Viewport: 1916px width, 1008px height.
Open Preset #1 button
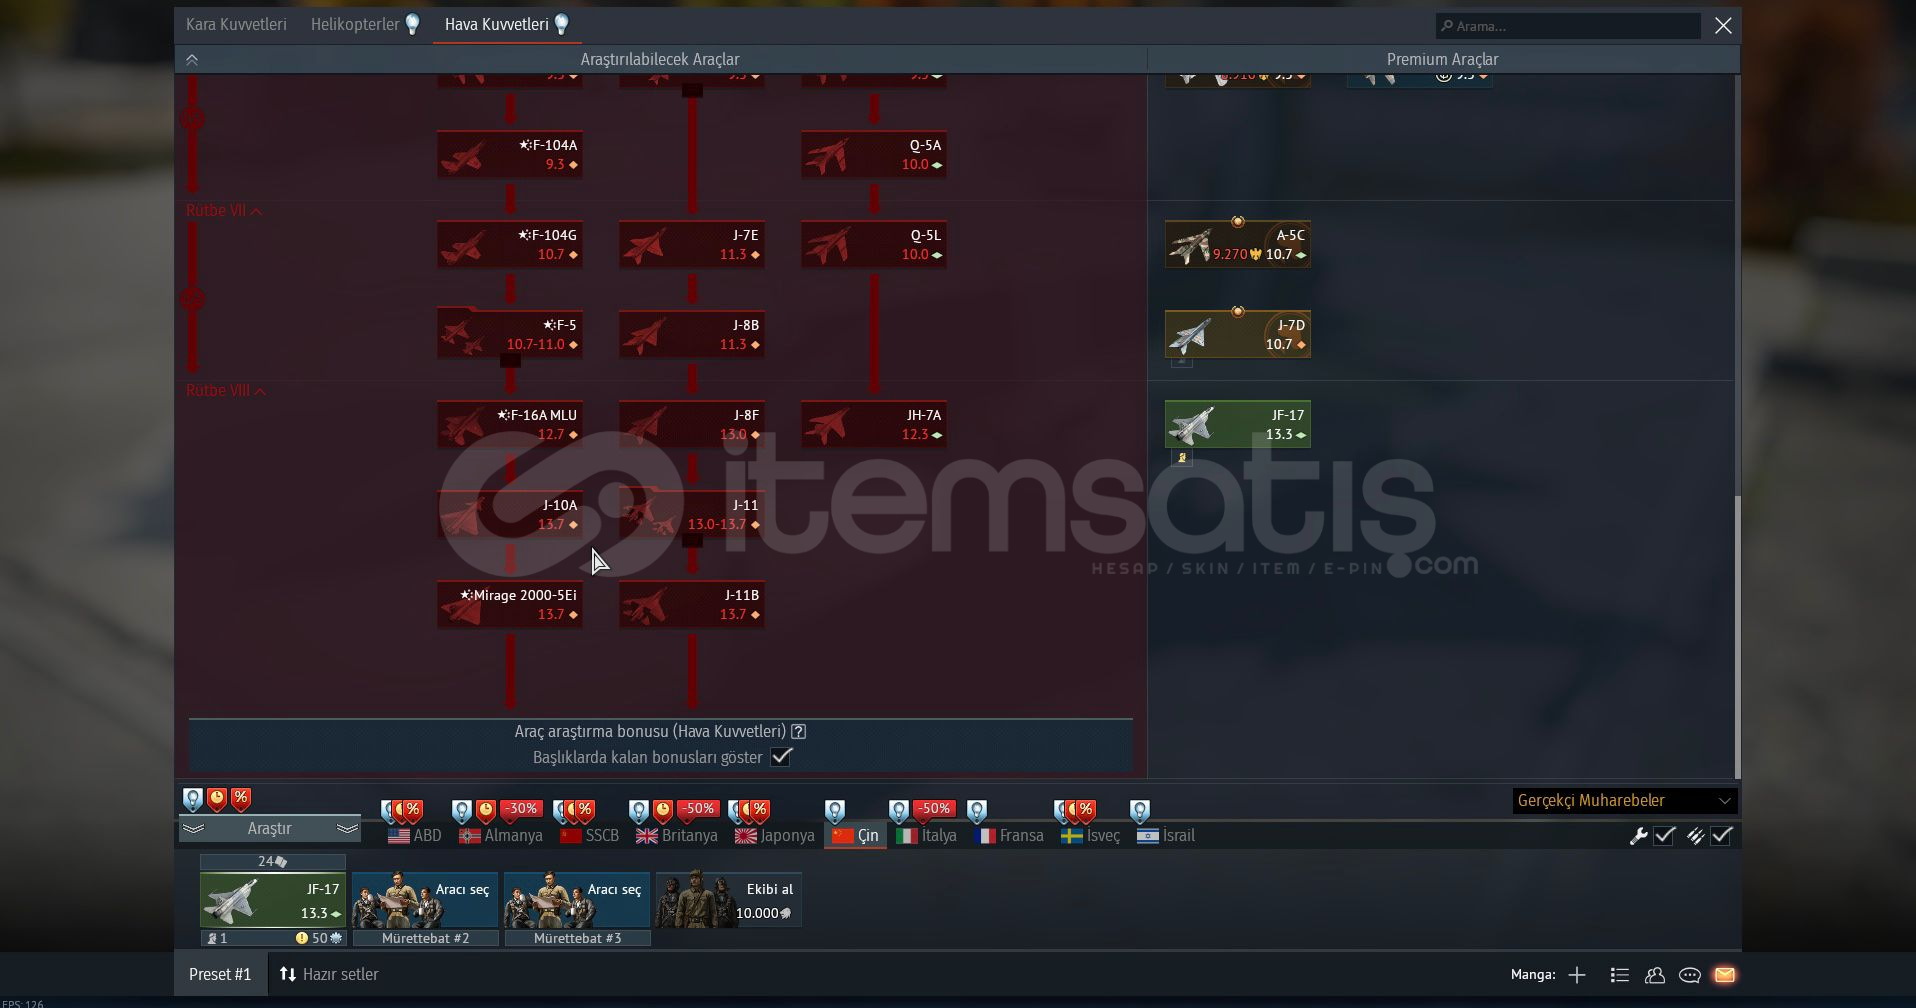(220, 975)
